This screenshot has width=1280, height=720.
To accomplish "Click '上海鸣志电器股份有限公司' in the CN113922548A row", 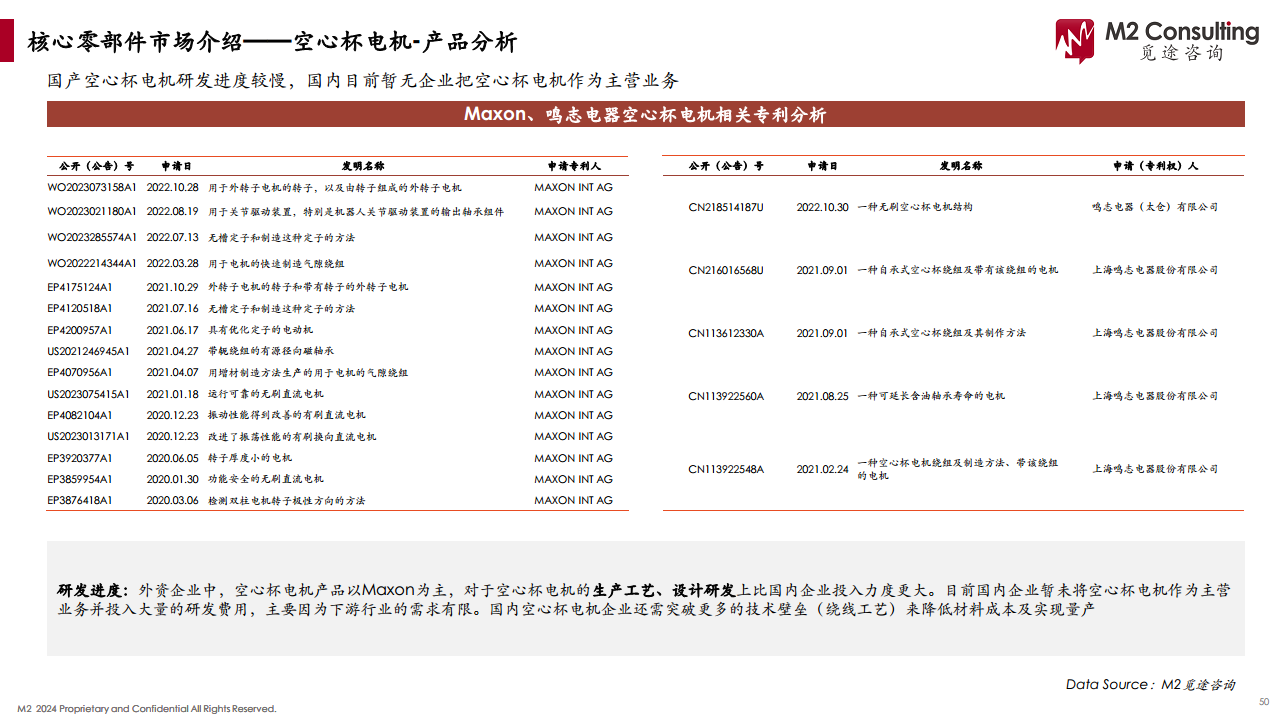I will click(x=1155, y=469).
